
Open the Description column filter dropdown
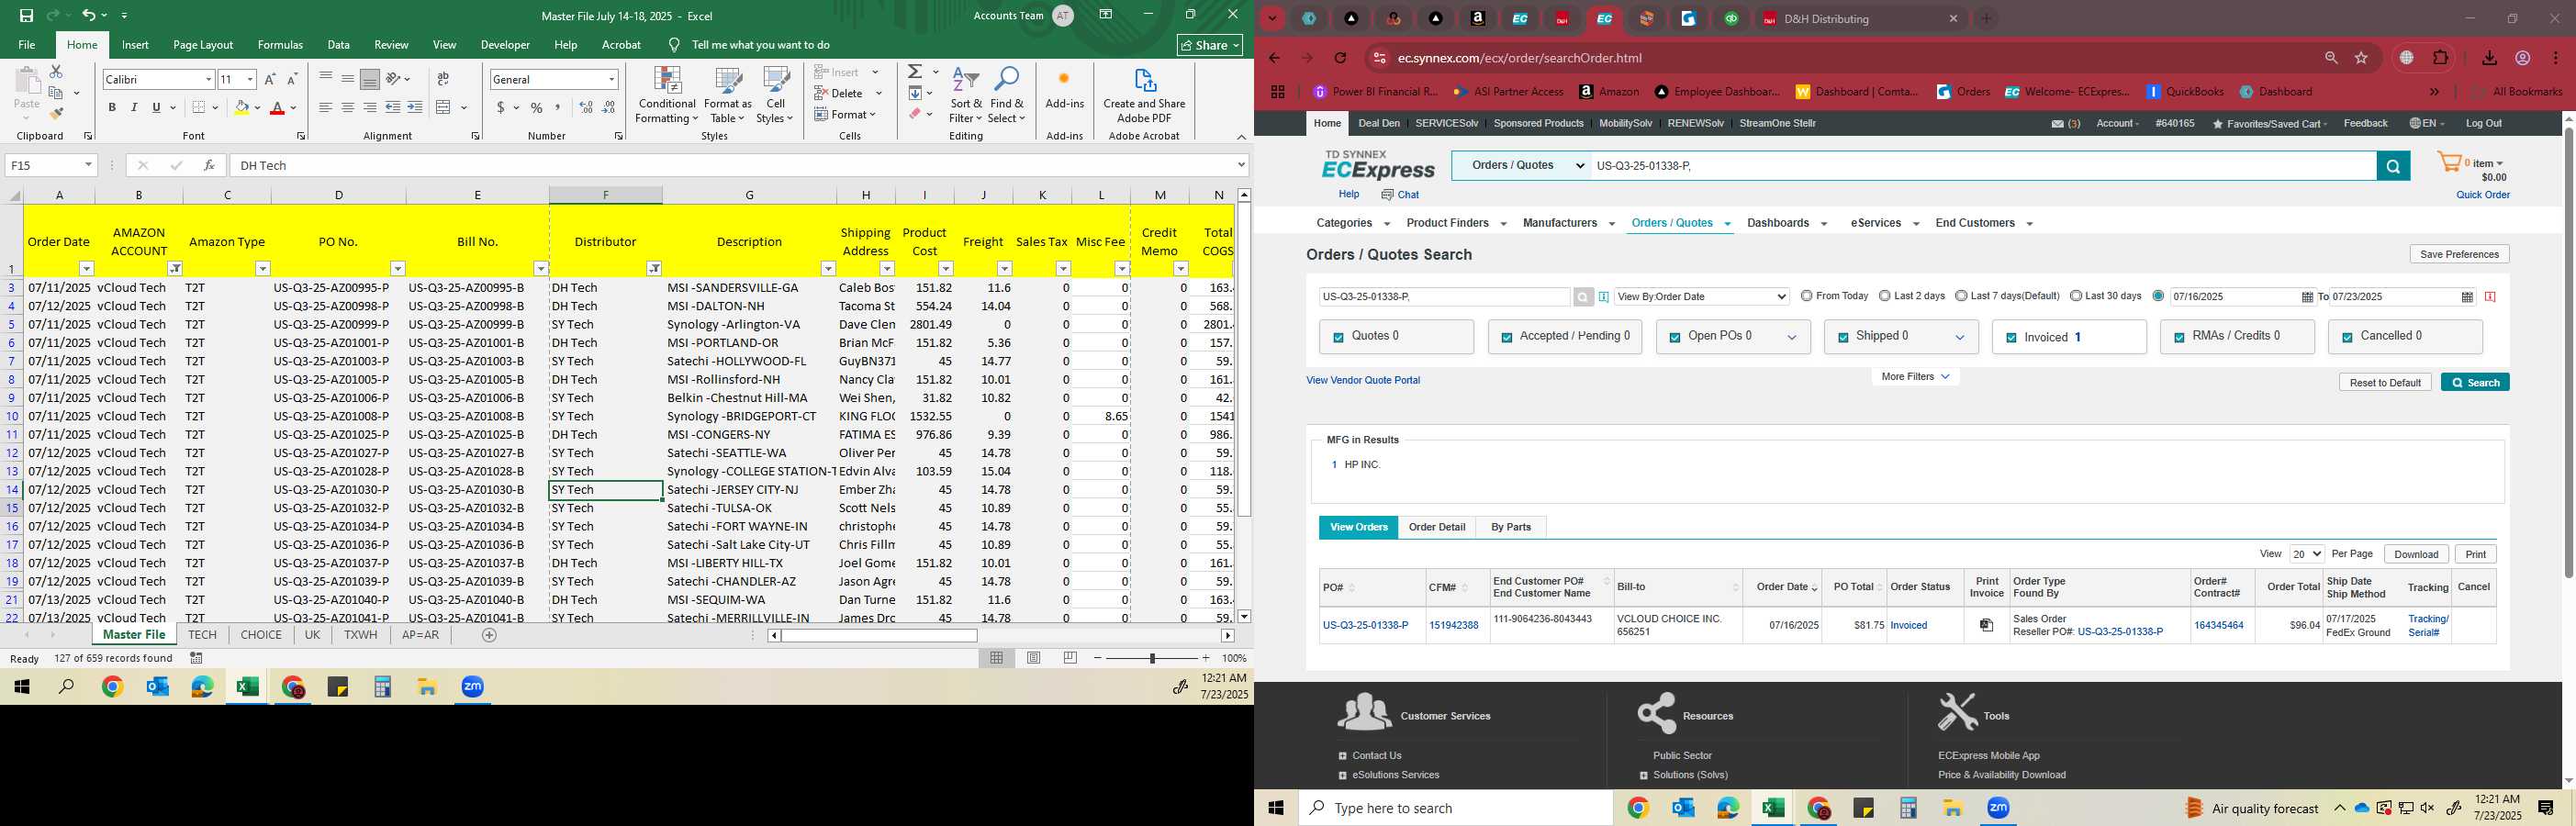pyautogui.click(x=828, y=268)
